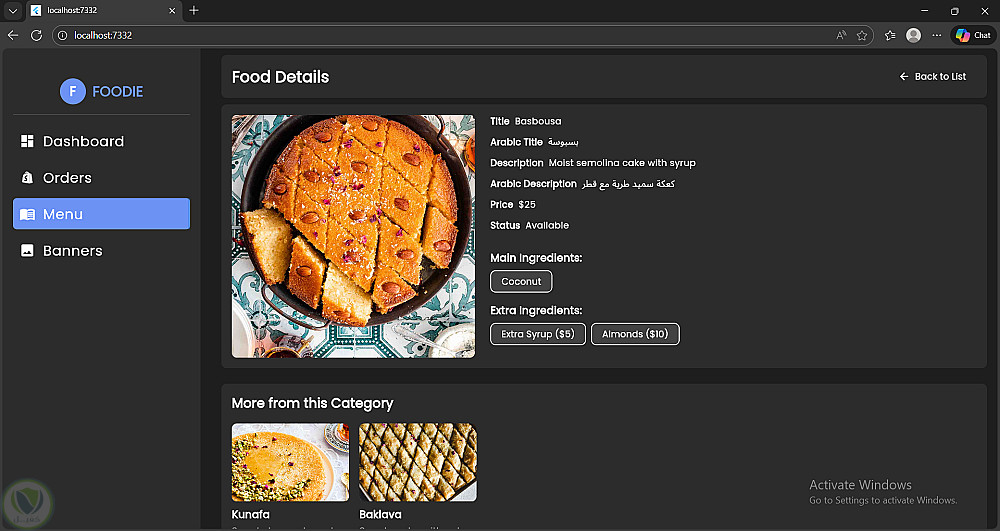
Task: Click the Basbousa main image
Action: [353, 236]
